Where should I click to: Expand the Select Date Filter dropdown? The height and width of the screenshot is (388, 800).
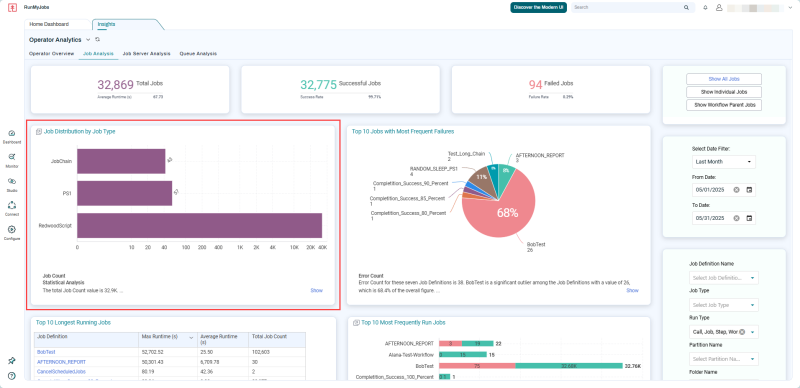pyautogui.click(x=723, y=162)
